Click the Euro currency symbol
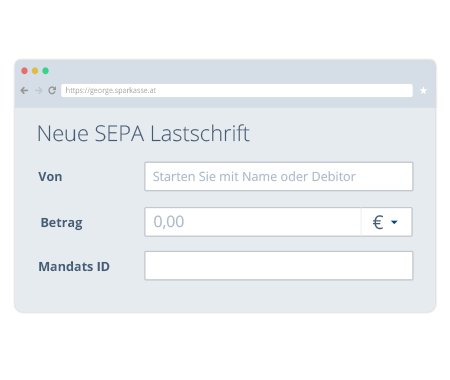 378,222
